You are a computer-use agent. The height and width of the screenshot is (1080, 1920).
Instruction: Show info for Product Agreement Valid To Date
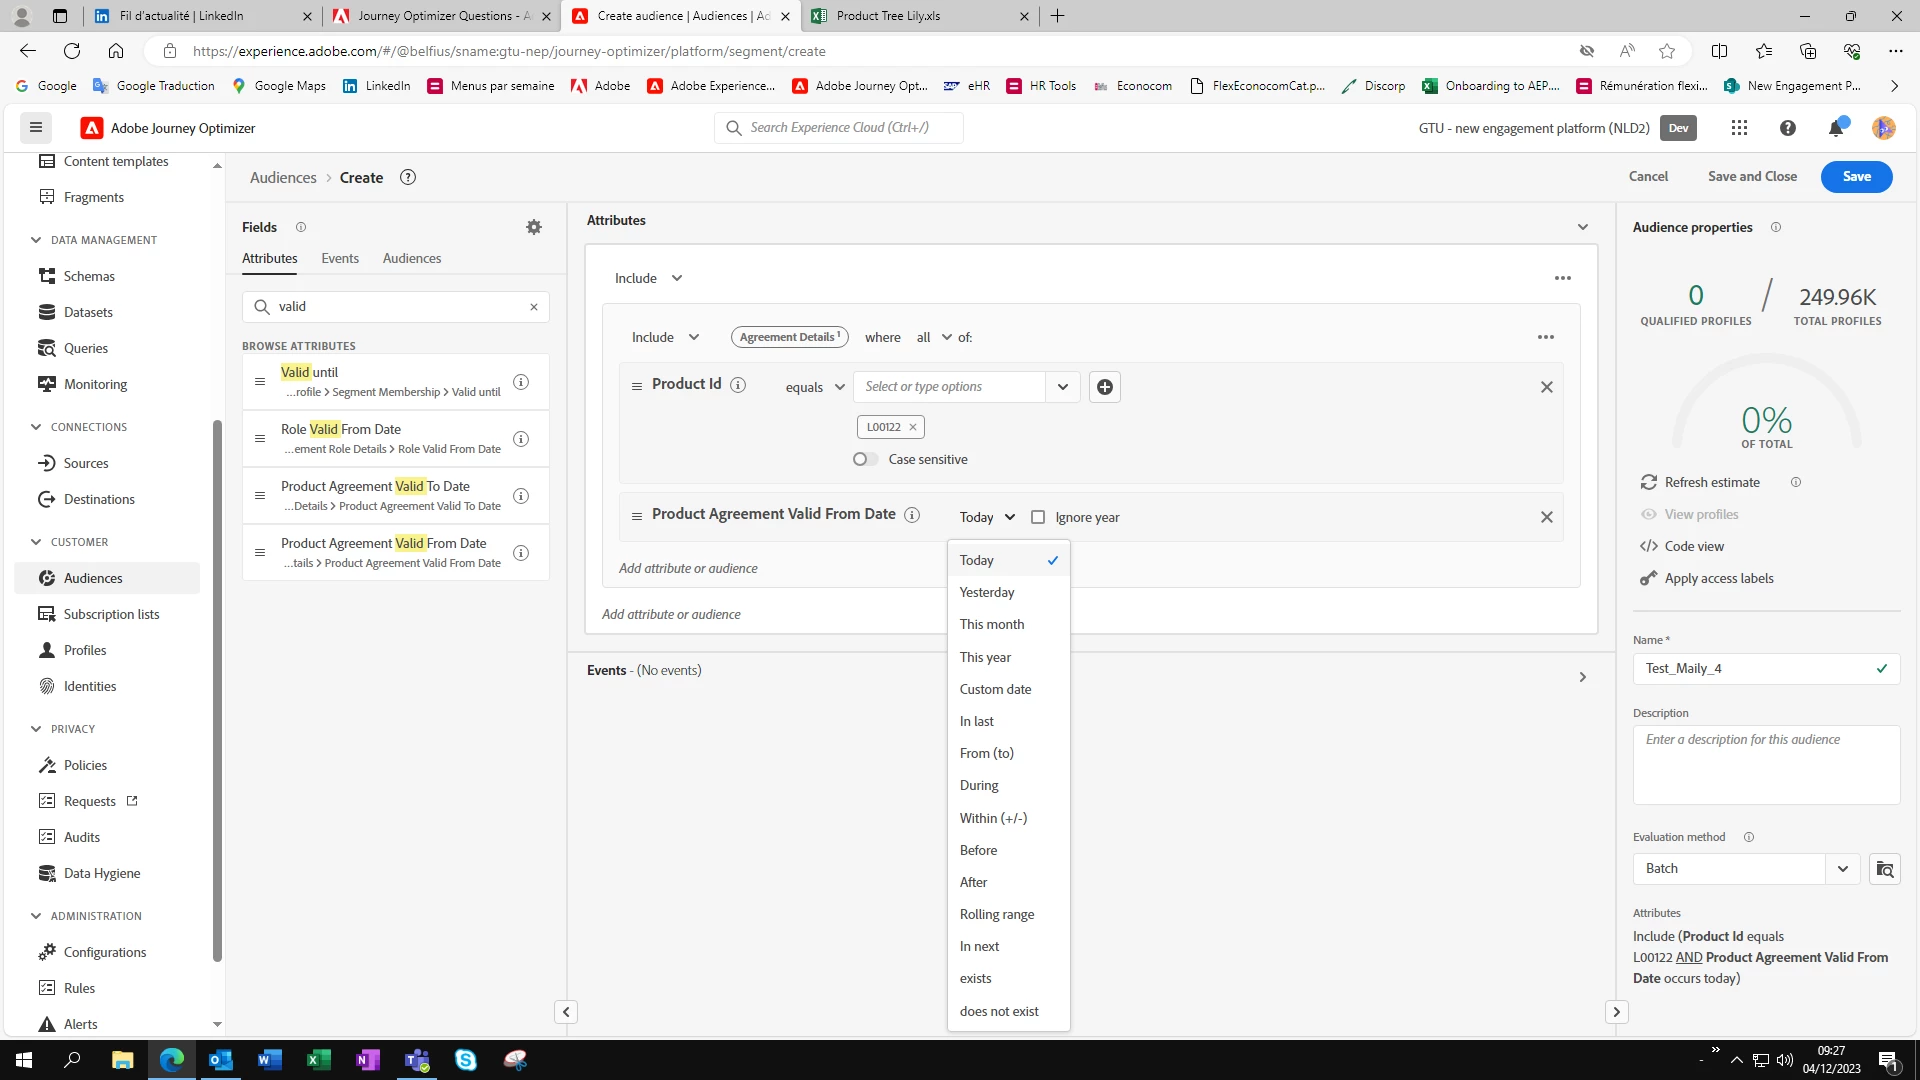pyautogui.click(x=521, y=496)
